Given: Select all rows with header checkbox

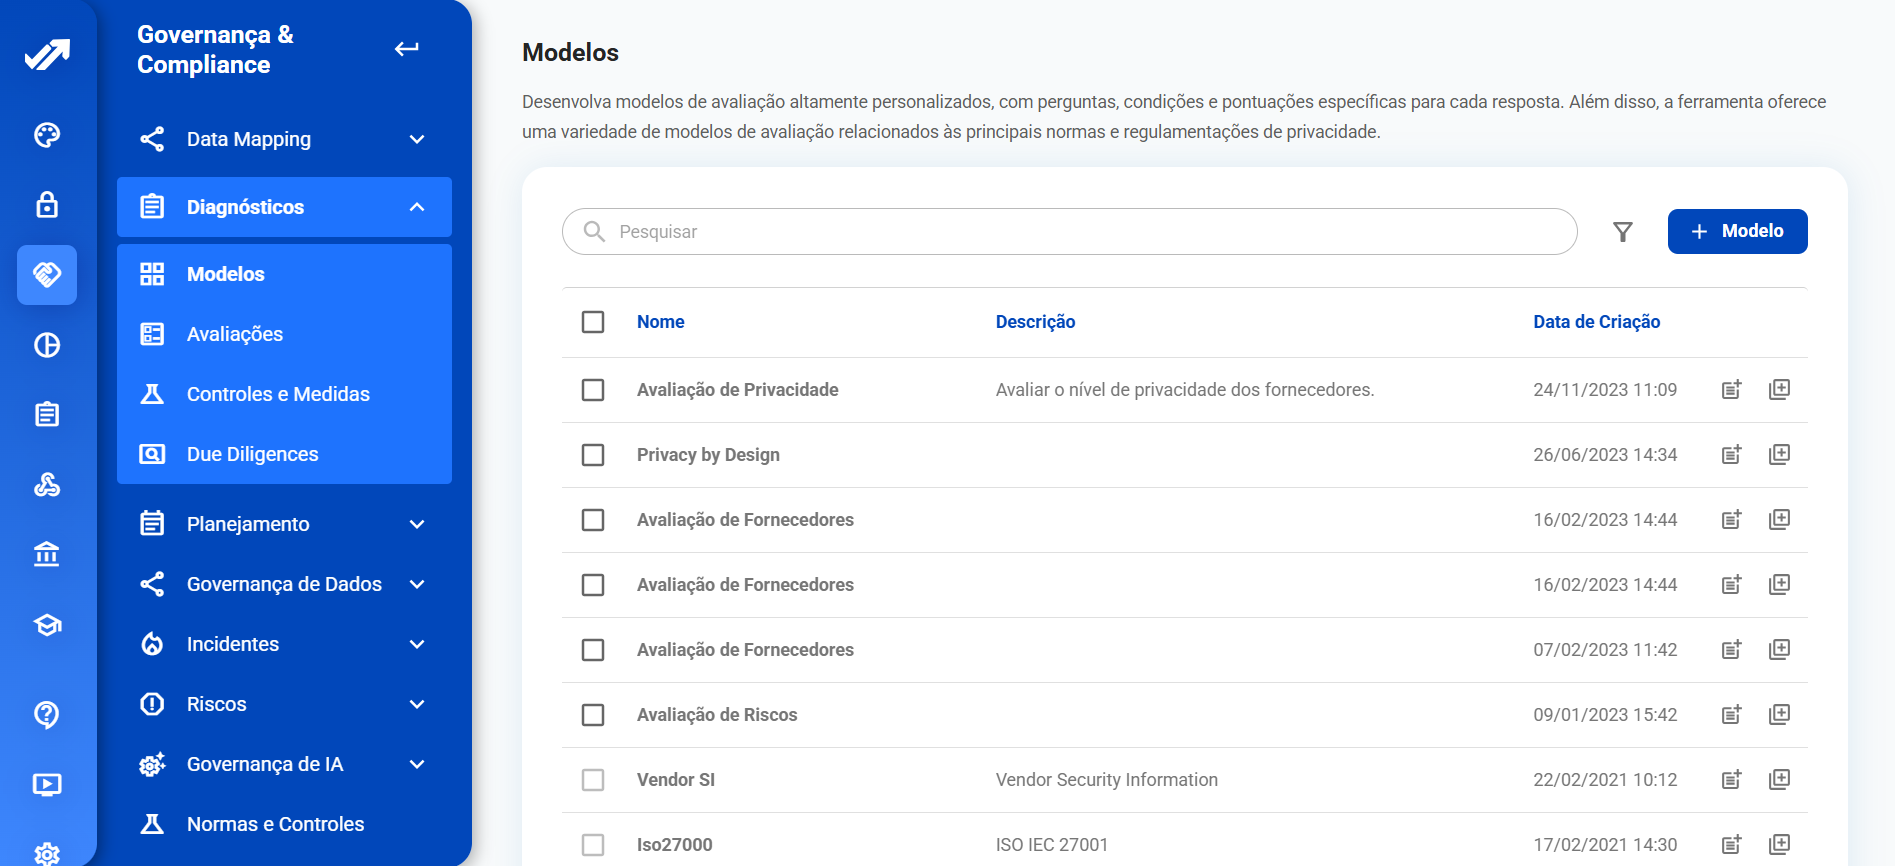Looking at the screenshot, I should [593, 322].
